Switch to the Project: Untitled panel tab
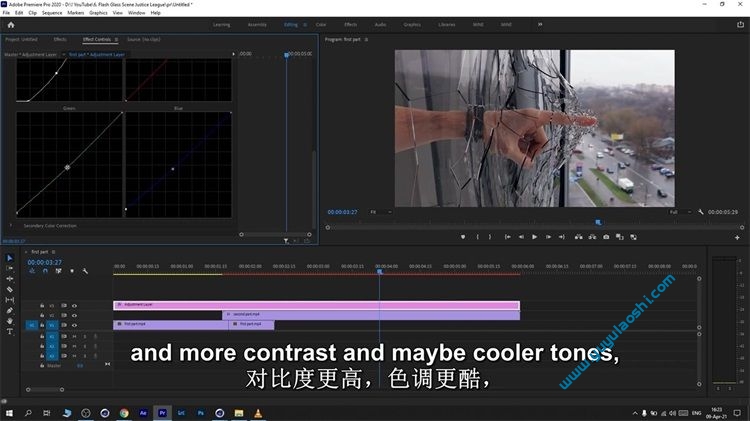The image size is (750, 421). tap(21, 40)
